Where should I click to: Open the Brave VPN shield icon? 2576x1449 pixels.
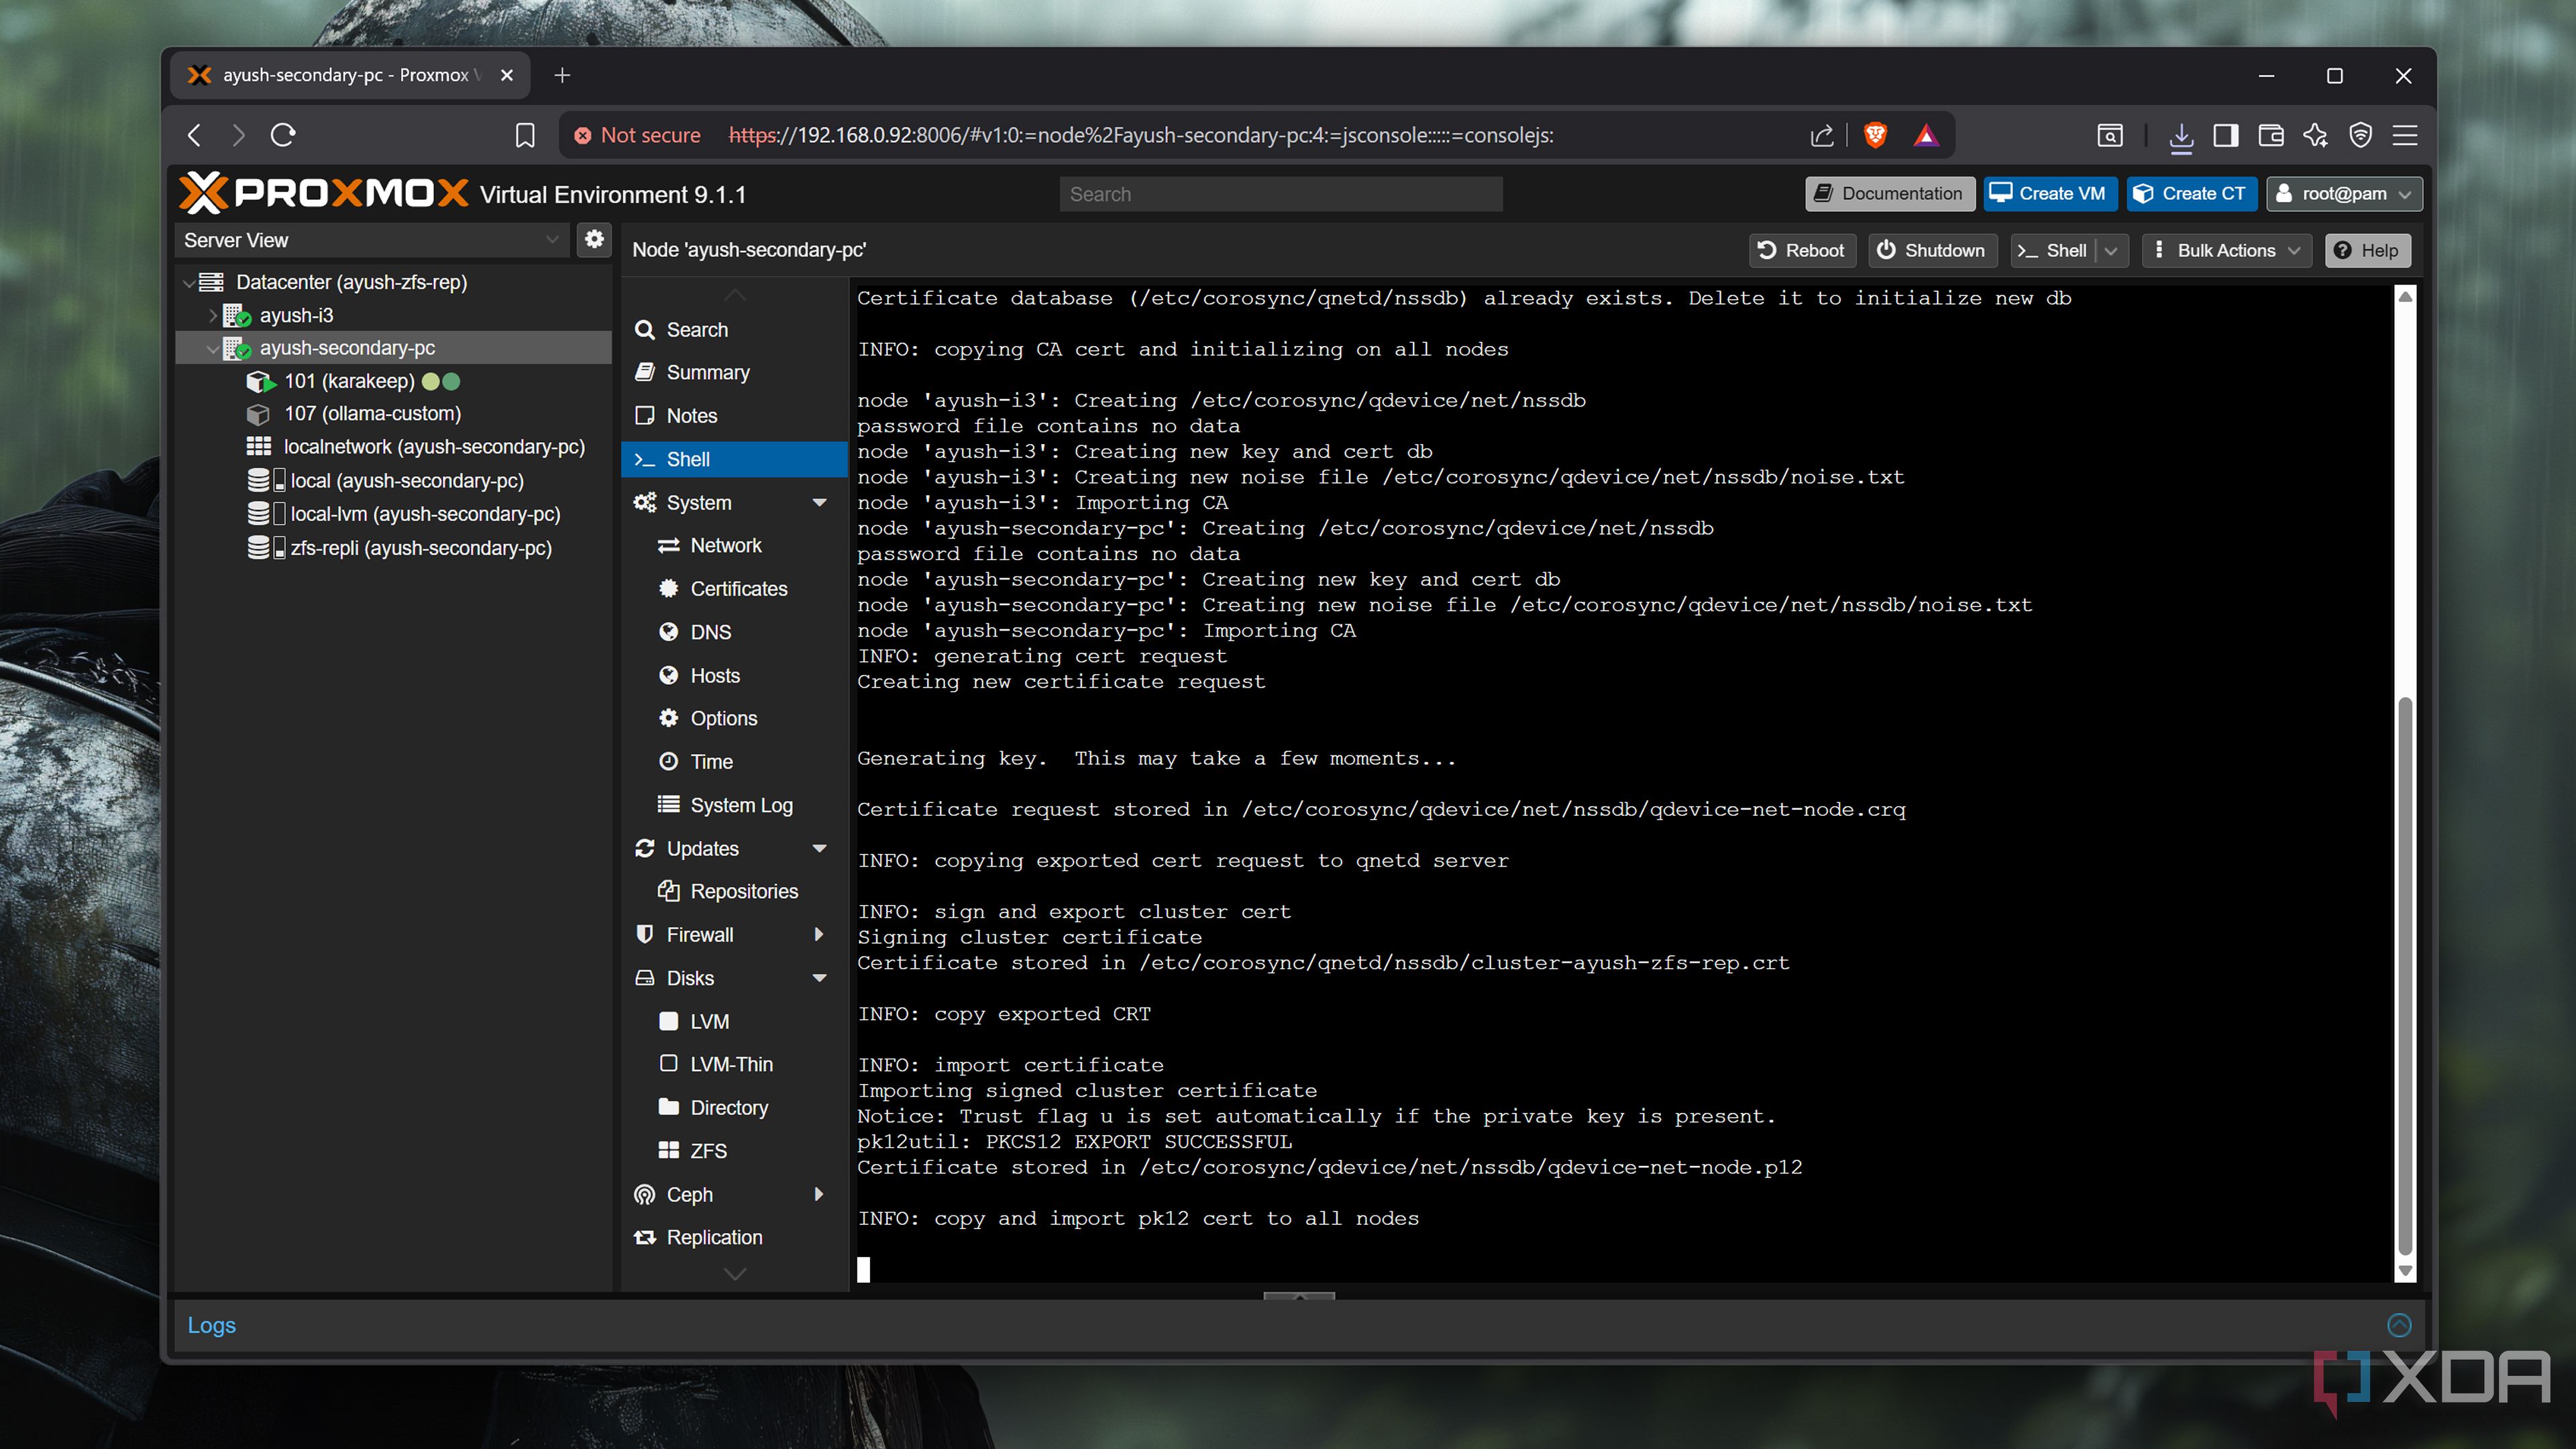click(x=2361, y=135)
